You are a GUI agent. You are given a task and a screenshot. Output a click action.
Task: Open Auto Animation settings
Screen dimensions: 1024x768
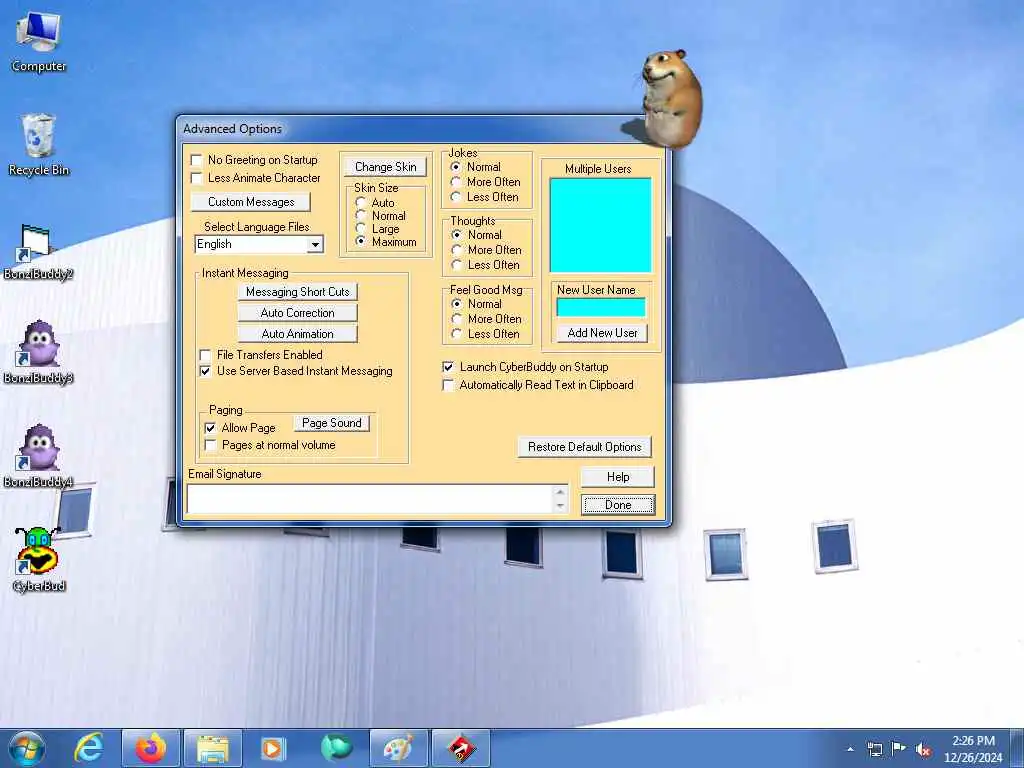click(297, 334)
